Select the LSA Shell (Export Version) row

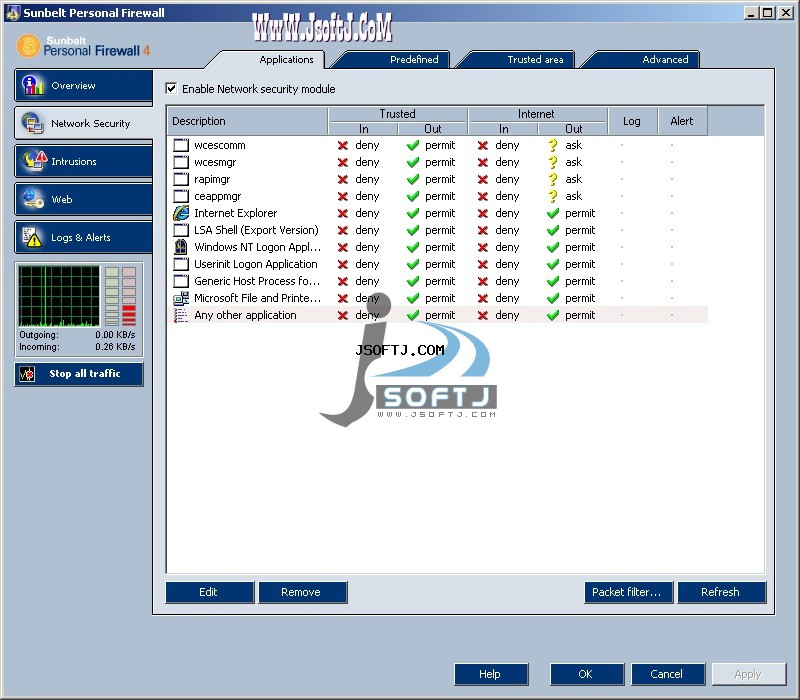[x=438, y=230]
